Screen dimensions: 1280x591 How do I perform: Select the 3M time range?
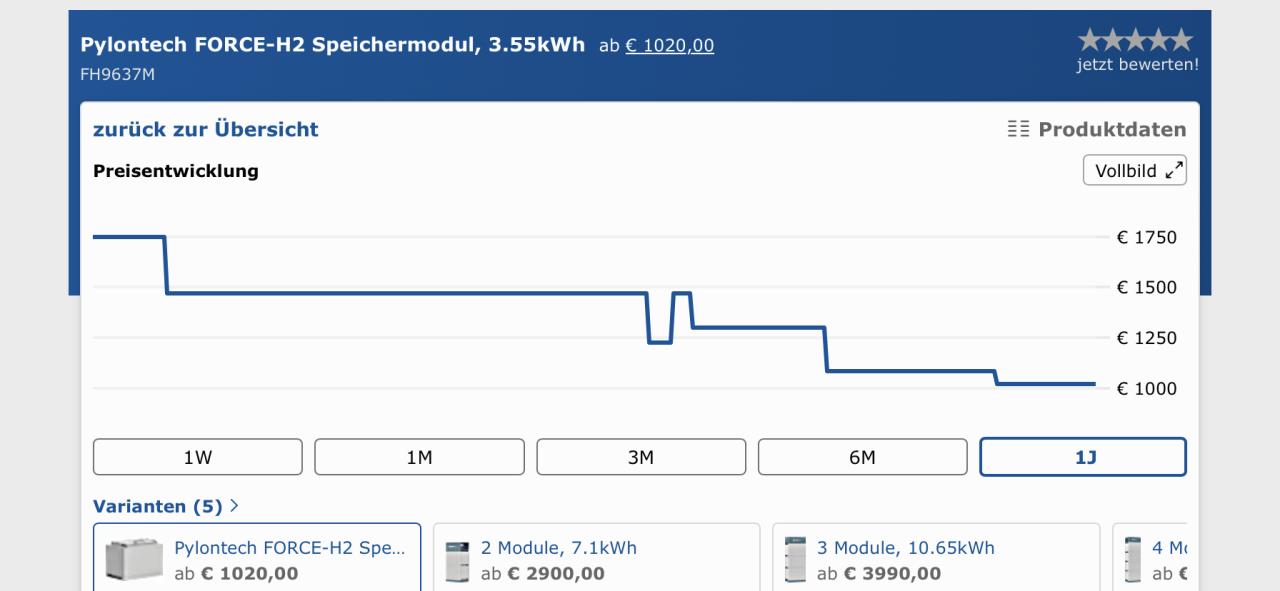[x=641, y=457]
